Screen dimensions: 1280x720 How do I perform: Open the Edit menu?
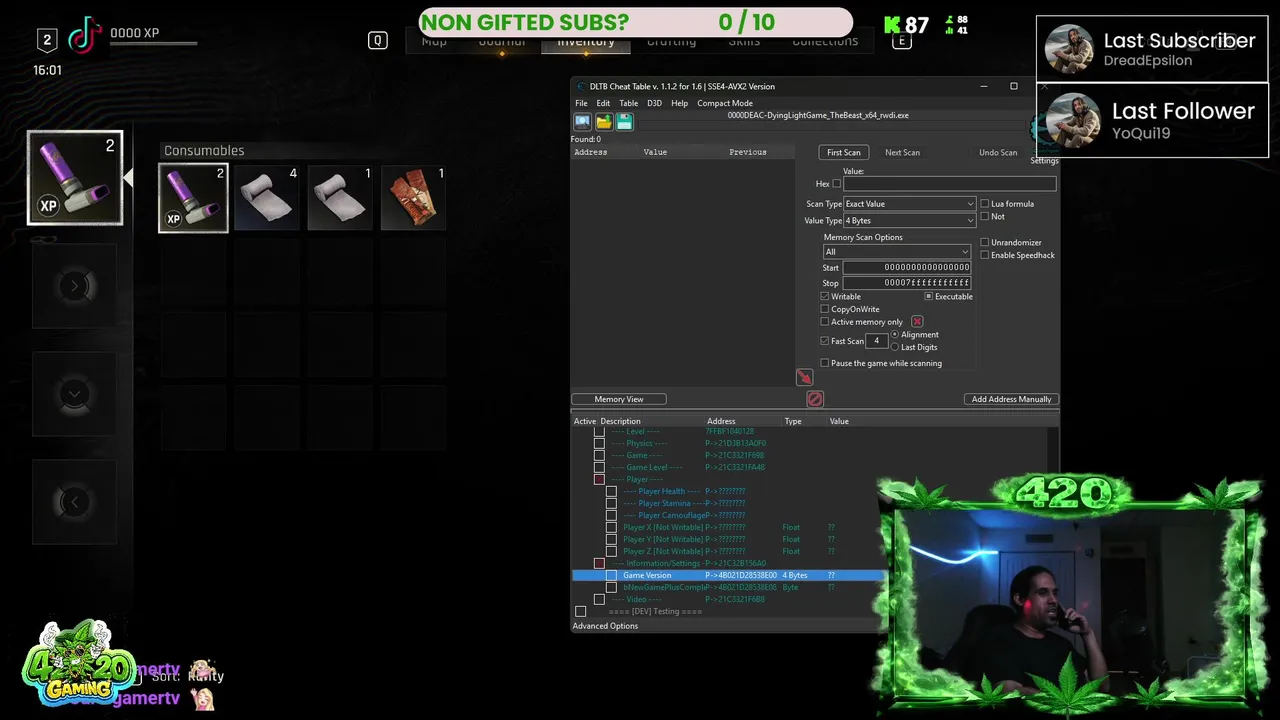[x=603, y=103]
